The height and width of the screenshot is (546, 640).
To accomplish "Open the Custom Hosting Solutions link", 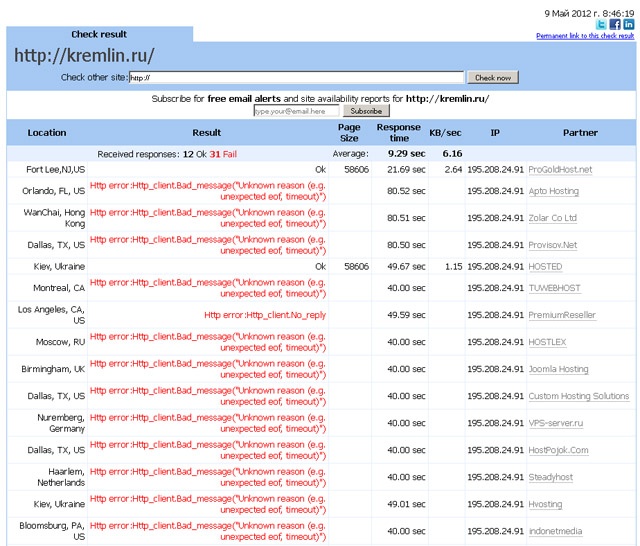I will [578, 396].
